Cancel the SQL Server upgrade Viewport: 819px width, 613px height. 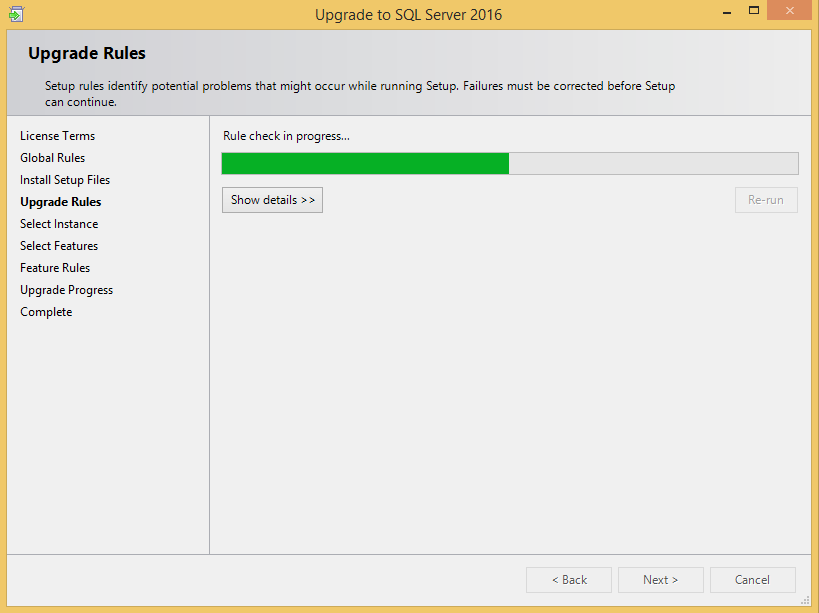753,580
